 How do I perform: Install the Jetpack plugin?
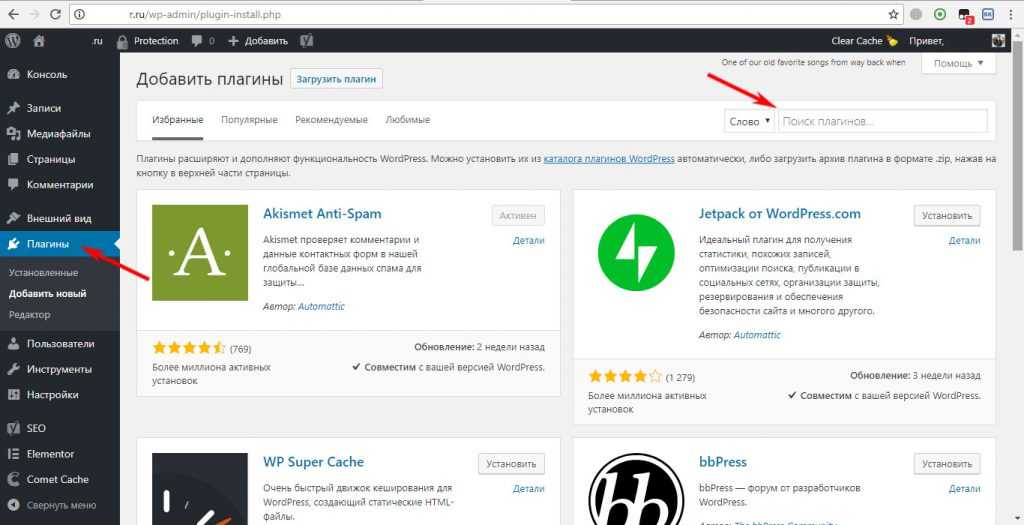(947, 215)
